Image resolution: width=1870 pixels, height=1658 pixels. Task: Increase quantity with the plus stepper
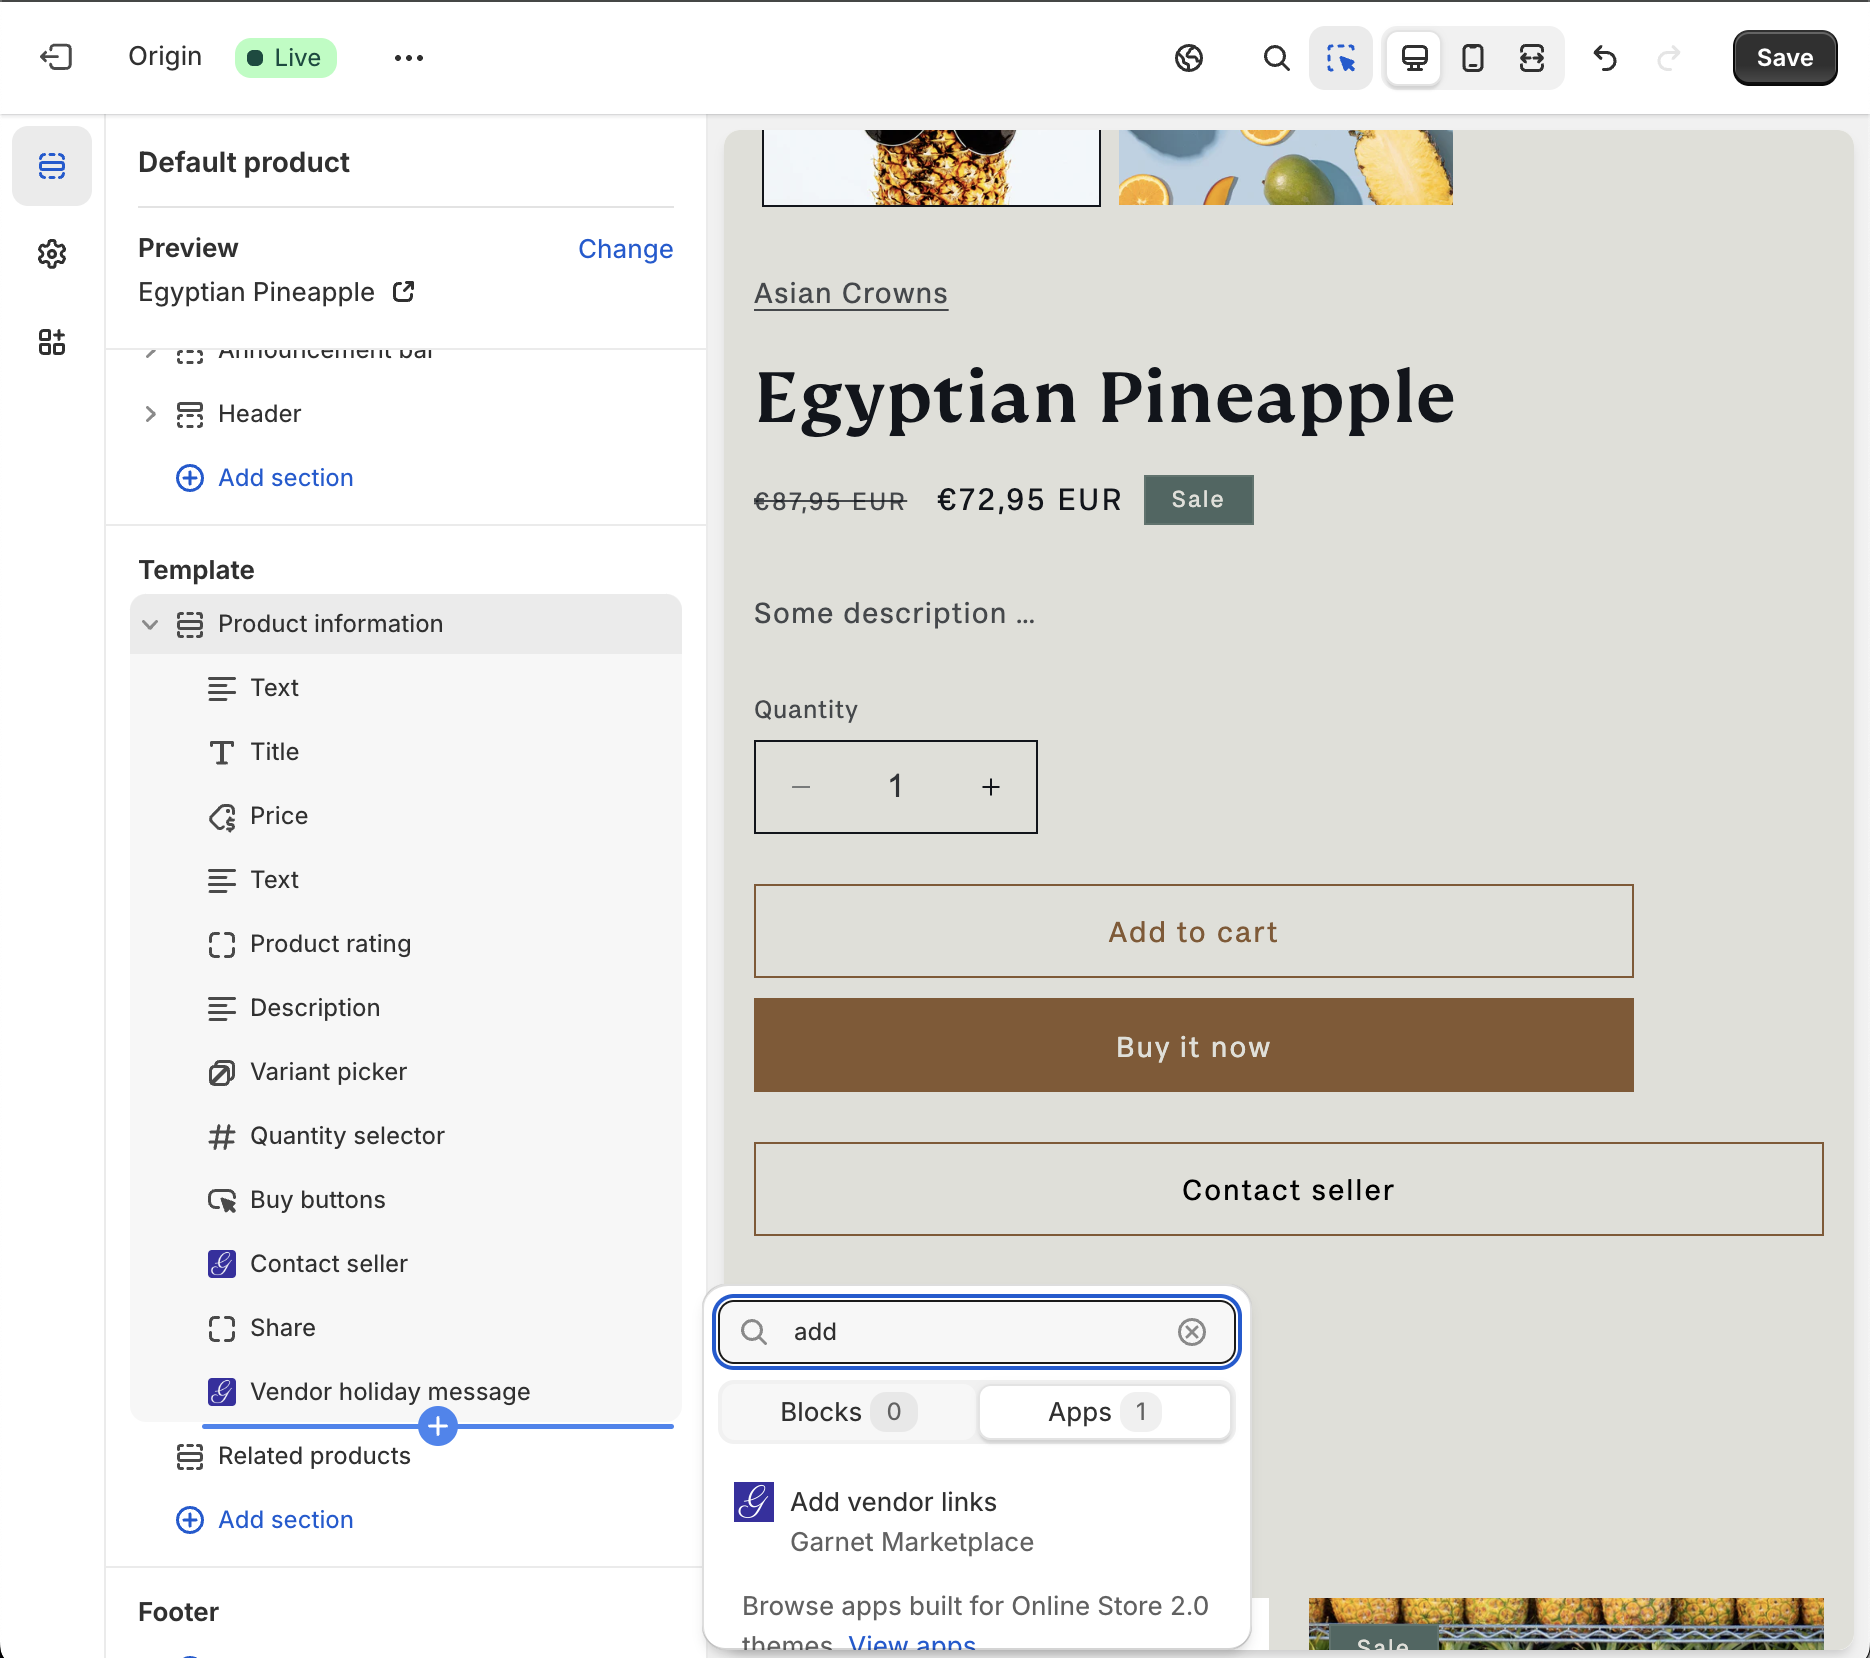[x=990, y=787]
